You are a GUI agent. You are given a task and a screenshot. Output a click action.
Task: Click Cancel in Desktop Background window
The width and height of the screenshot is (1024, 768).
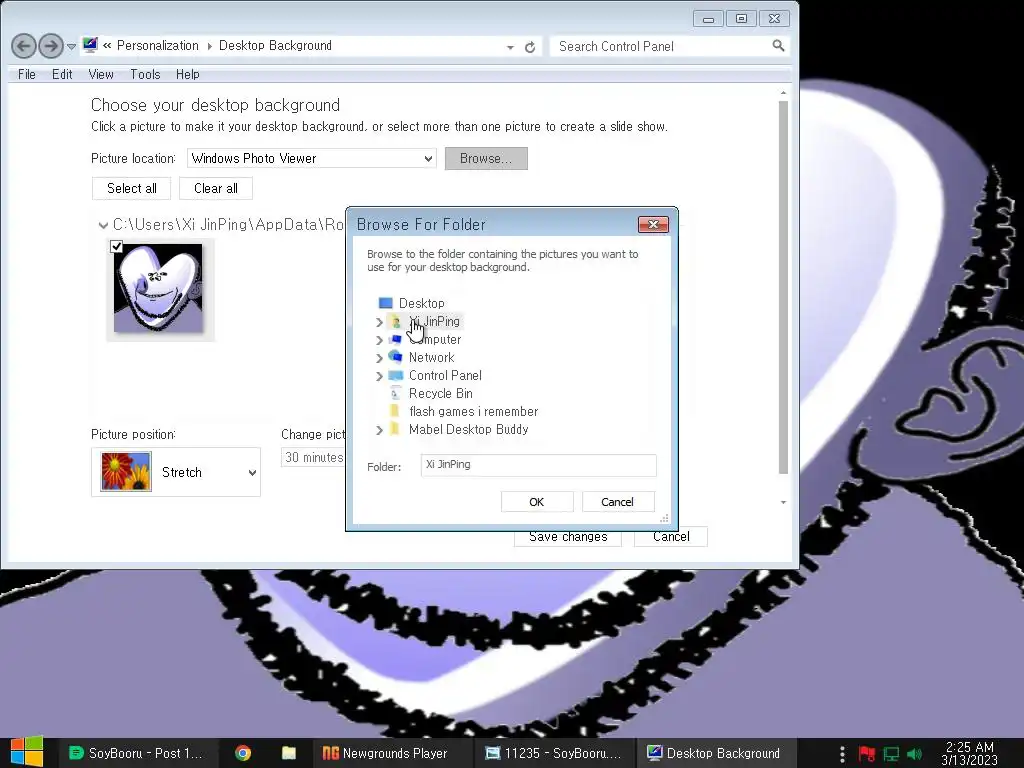(x=671, y=537)
